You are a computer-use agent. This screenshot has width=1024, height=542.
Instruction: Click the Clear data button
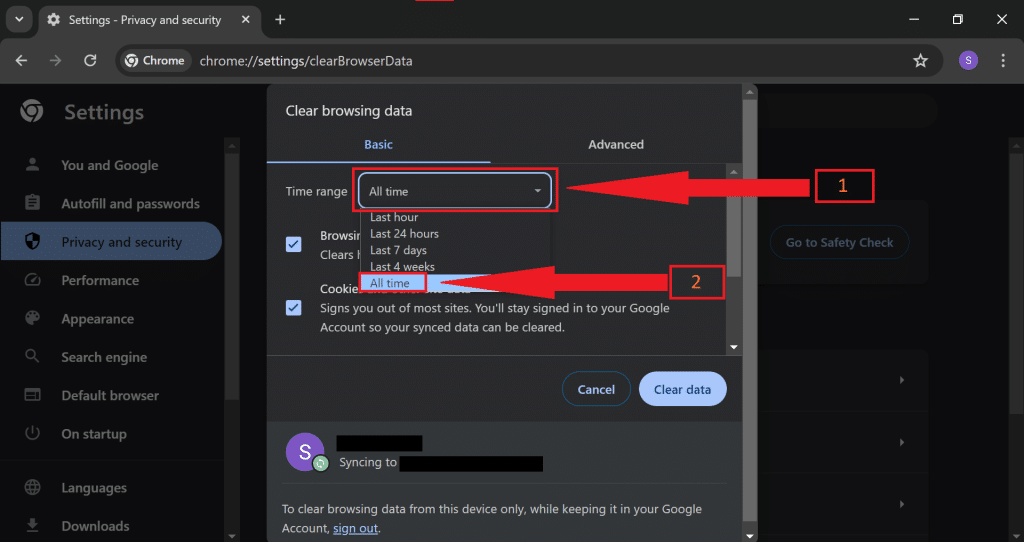coord(682,389)
